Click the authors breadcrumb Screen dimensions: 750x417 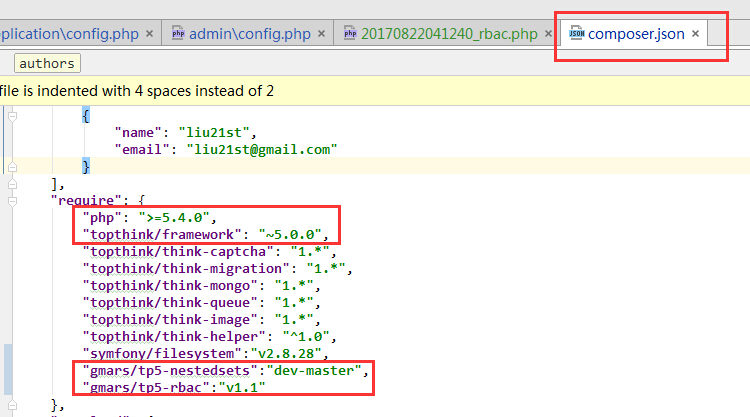pos(47,63)
